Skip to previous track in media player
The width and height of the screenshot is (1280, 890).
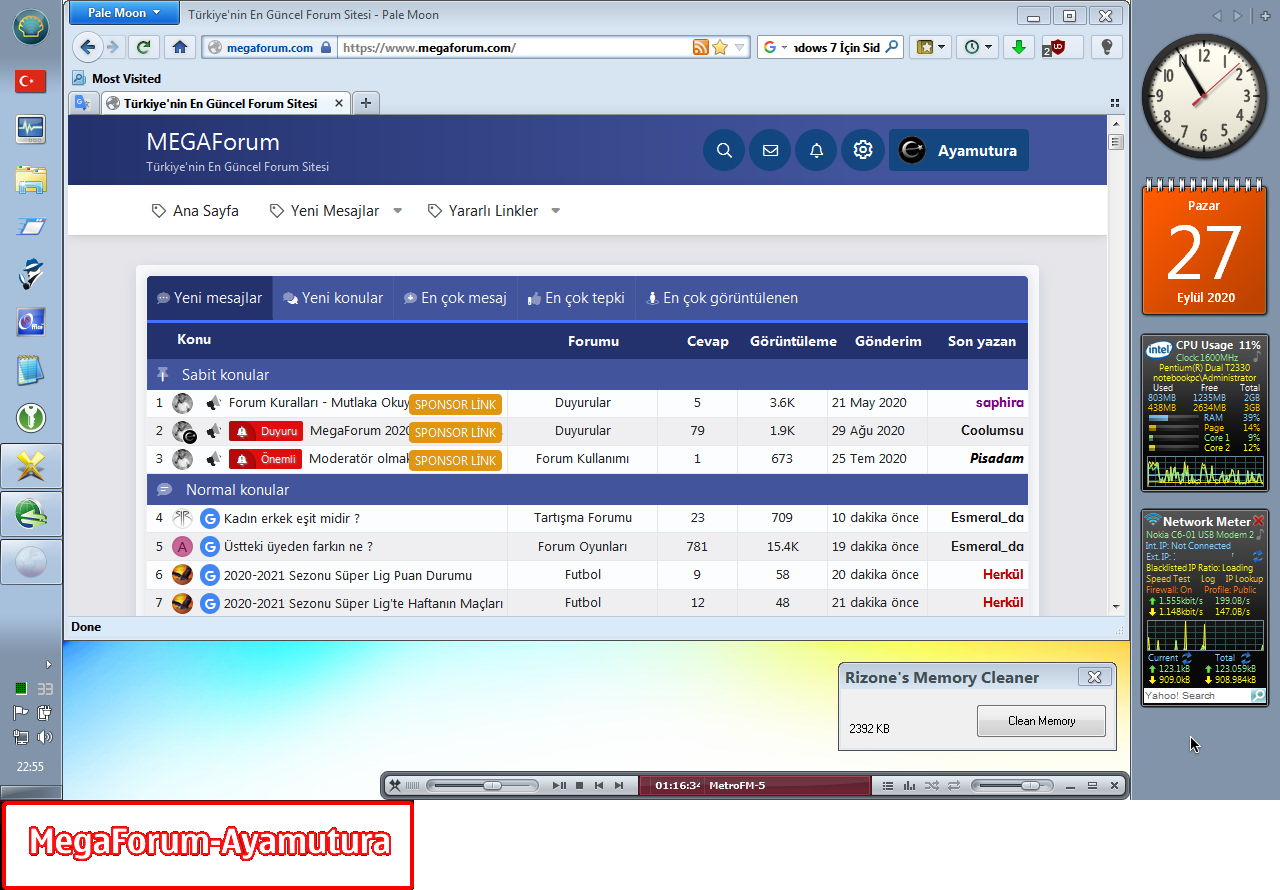599,786
